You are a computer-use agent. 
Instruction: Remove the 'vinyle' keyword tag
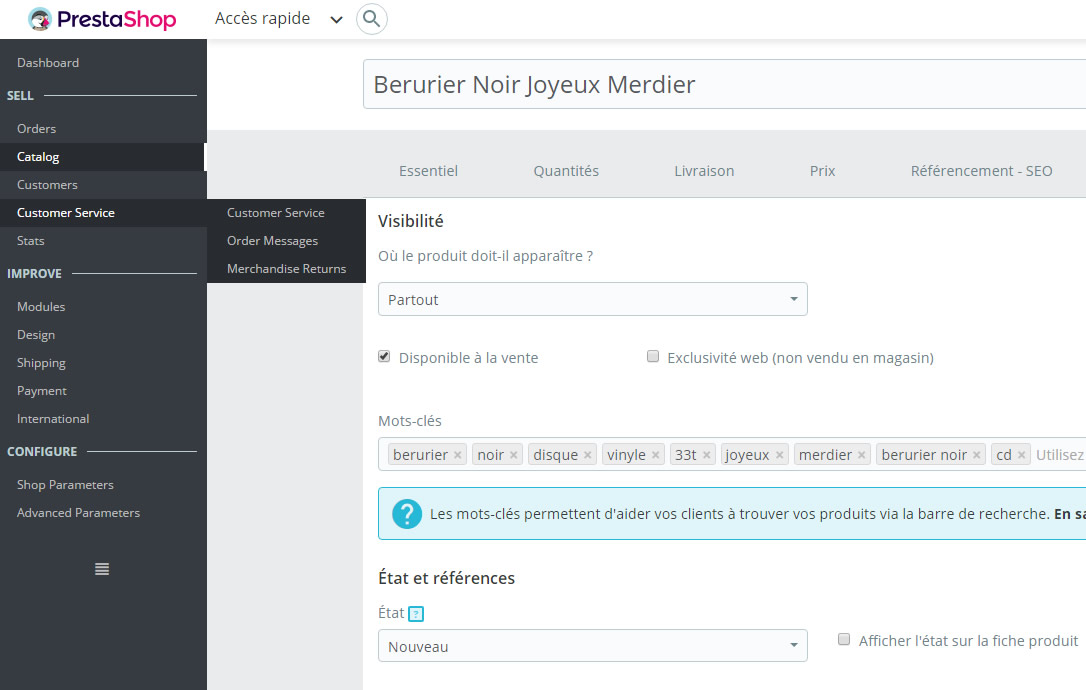pos(655,455)
